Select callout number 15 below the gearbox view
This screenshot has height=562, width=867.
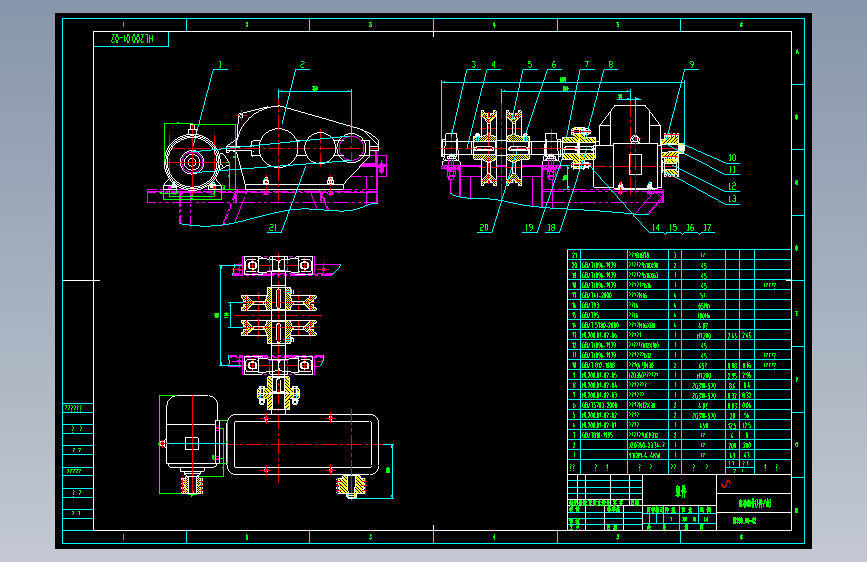click(673, 227)
